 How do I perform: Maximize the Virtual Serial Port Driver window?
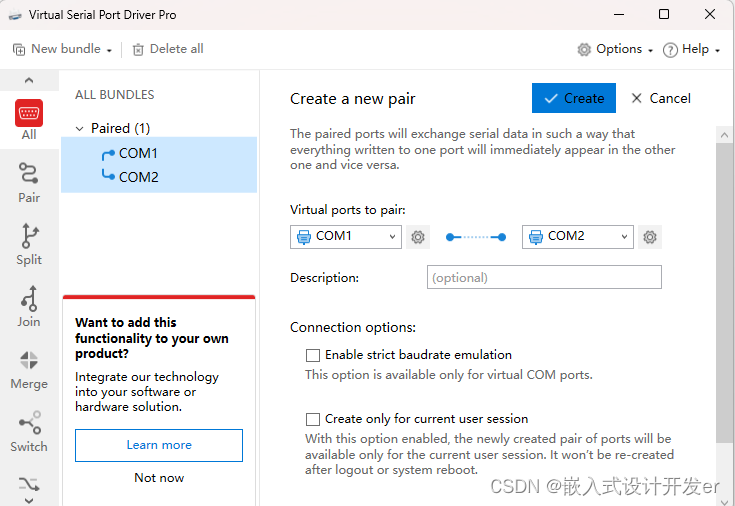pos(664,15)
